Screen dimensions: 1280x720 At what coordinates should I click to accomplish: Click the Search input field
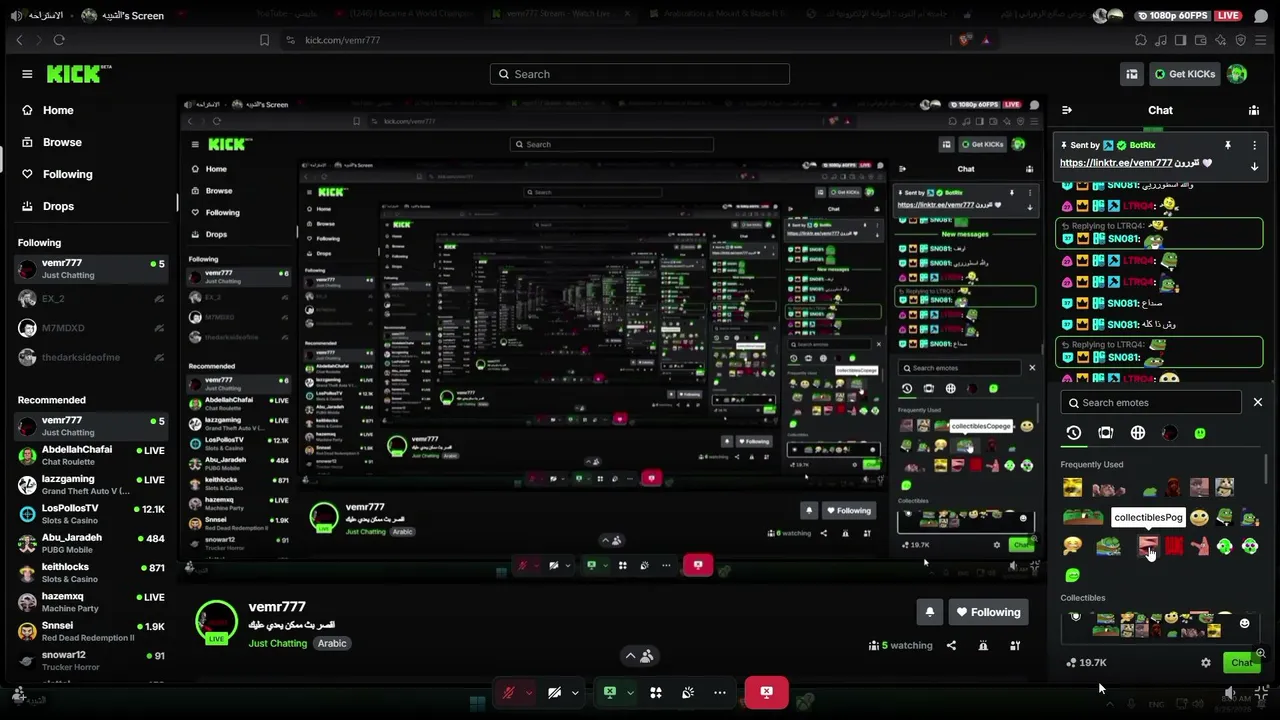click(640, 74)
